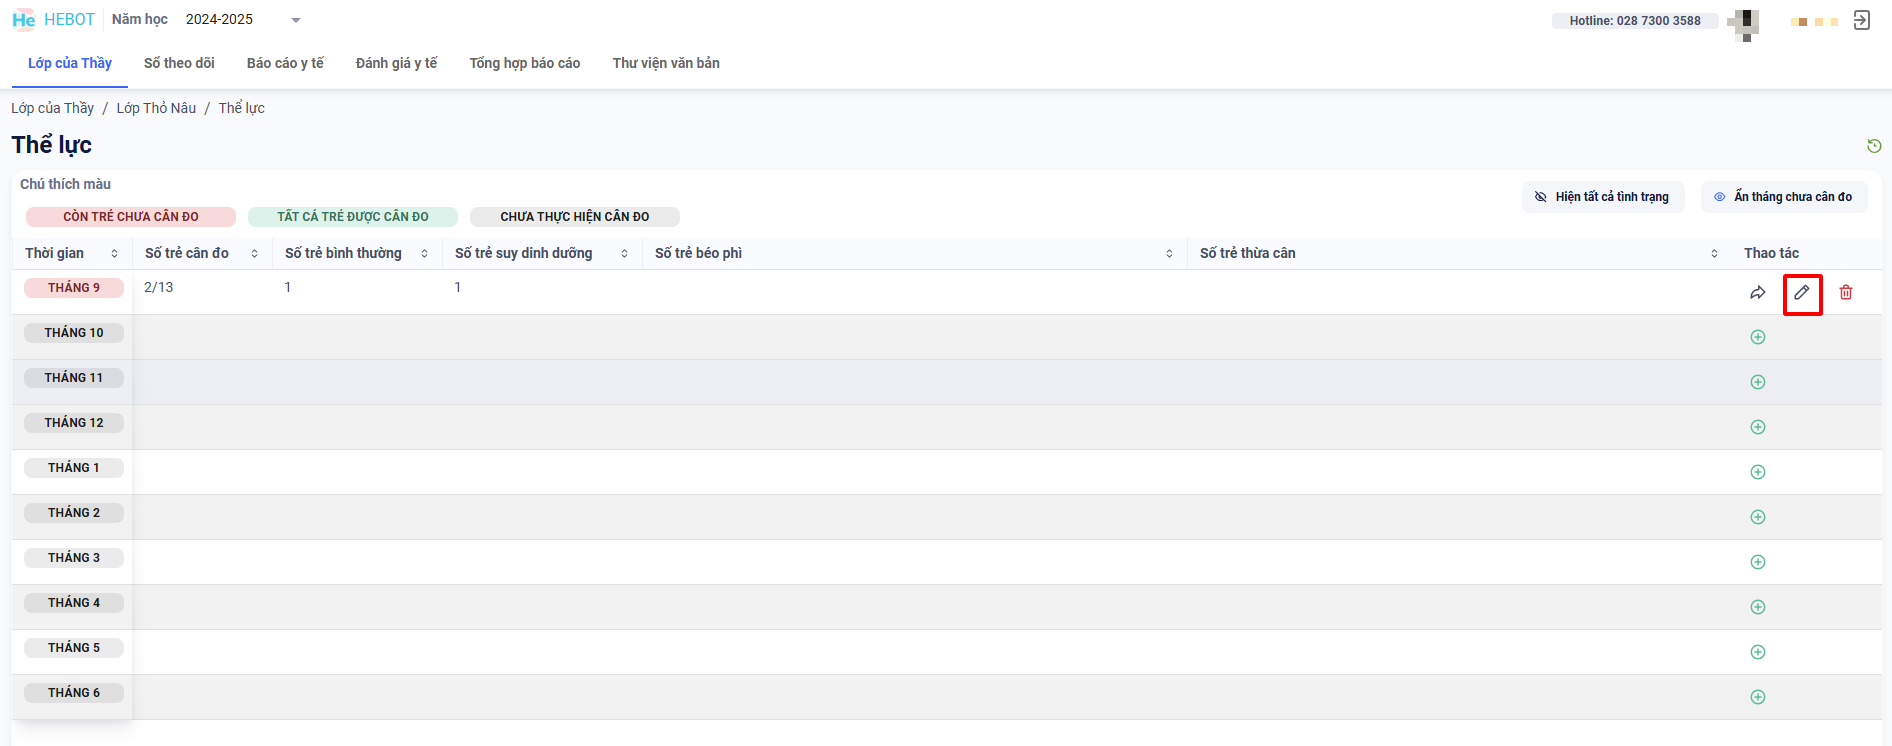Select the THÁNG 11 month label
Viewport: 1892px width, 746px height.
(74, 378)
